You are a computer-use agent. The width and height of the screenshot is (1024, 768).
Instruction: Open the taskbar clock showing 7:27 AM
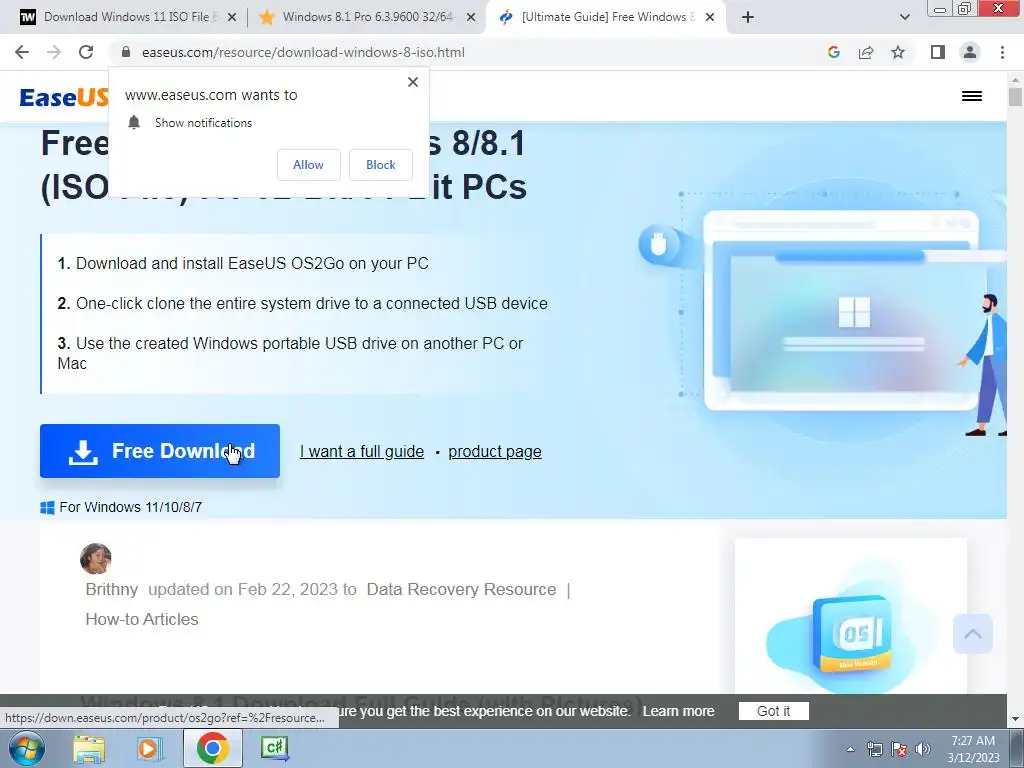coord(973,749)
